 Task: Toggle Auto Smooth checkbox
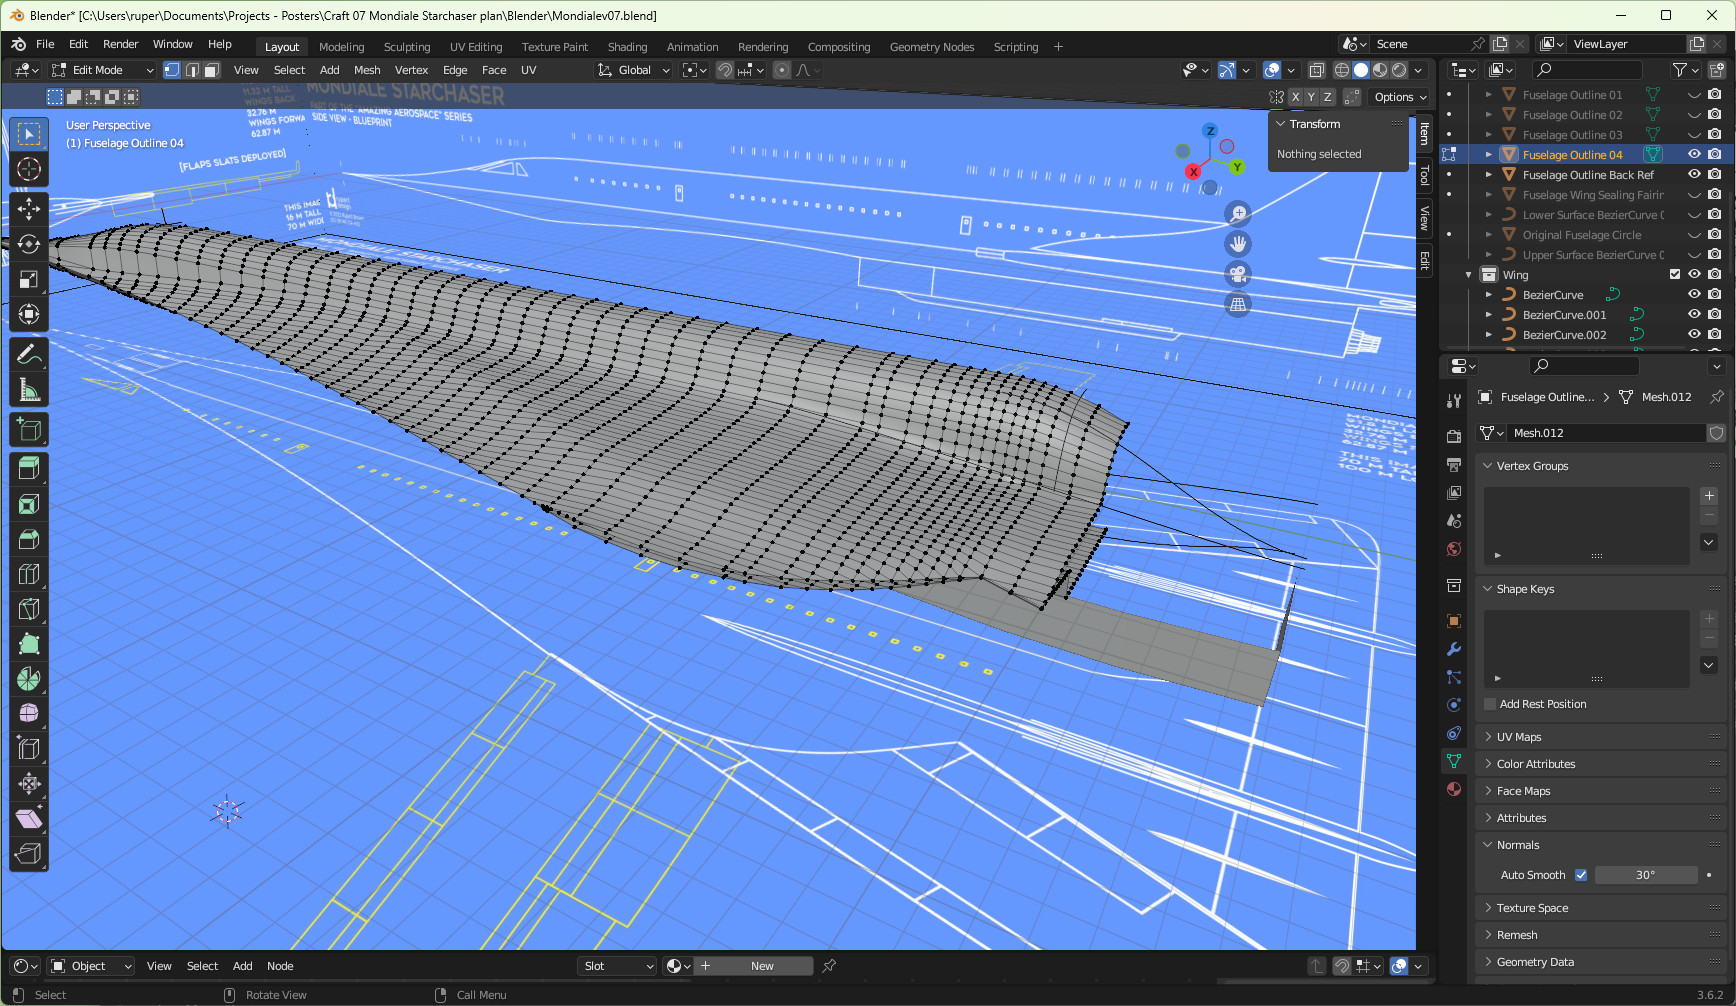pyautogui.click(x=1581, y=875)
